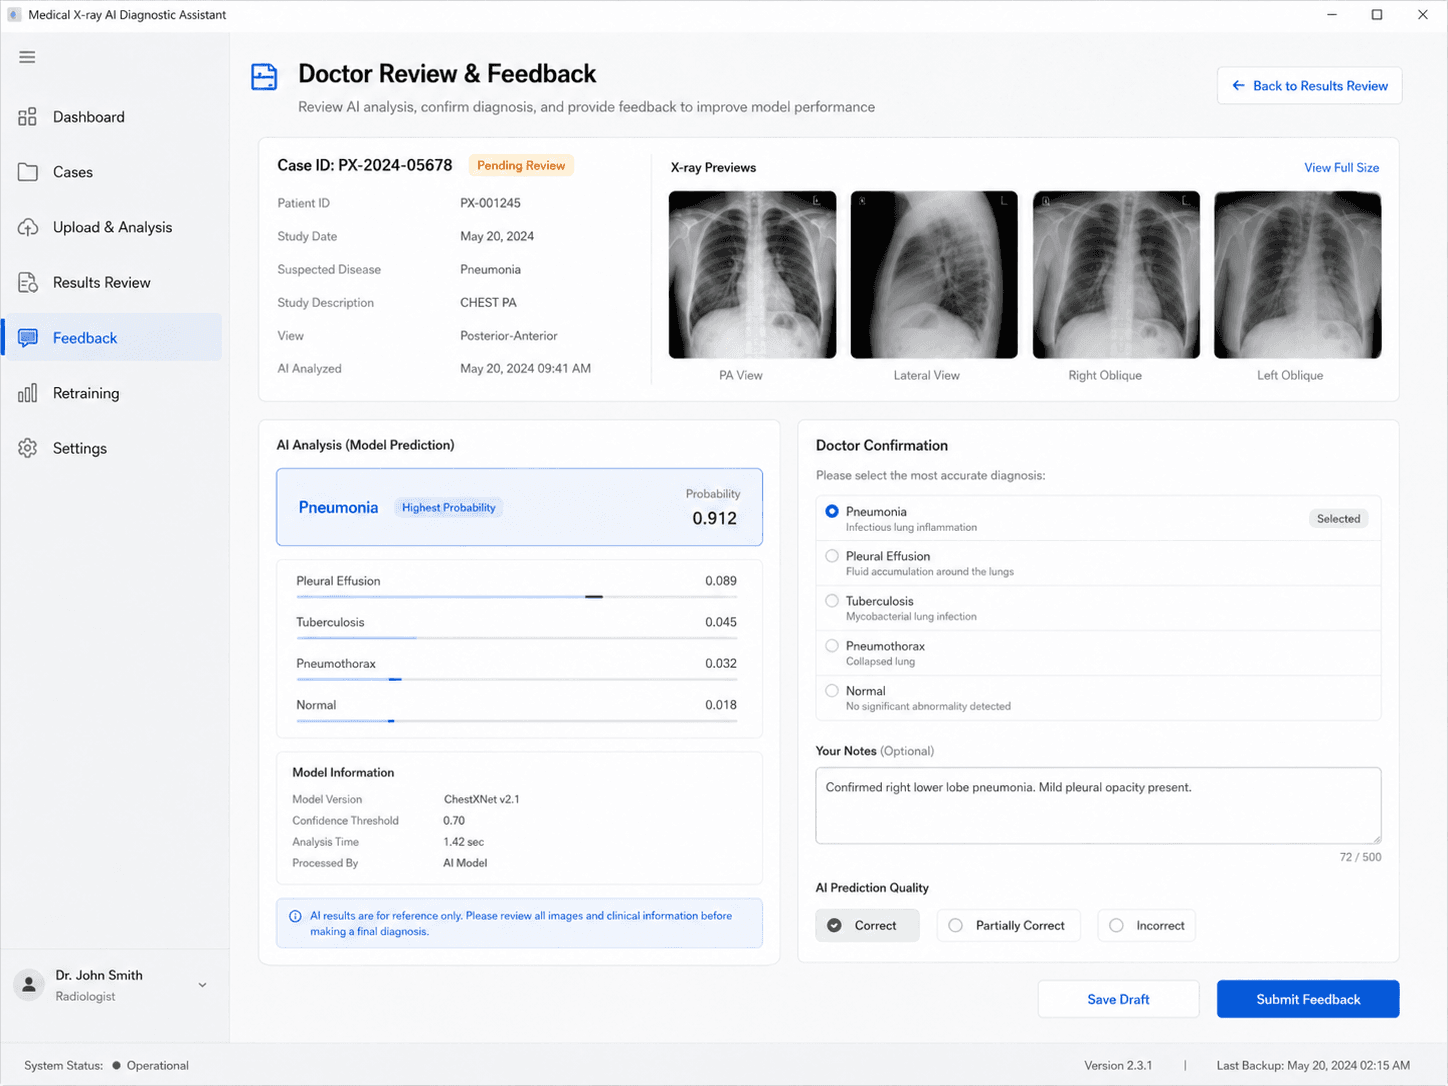Click the app icon in title bar
This screenshot has height=1086, width=1448.
pos(14,15)
